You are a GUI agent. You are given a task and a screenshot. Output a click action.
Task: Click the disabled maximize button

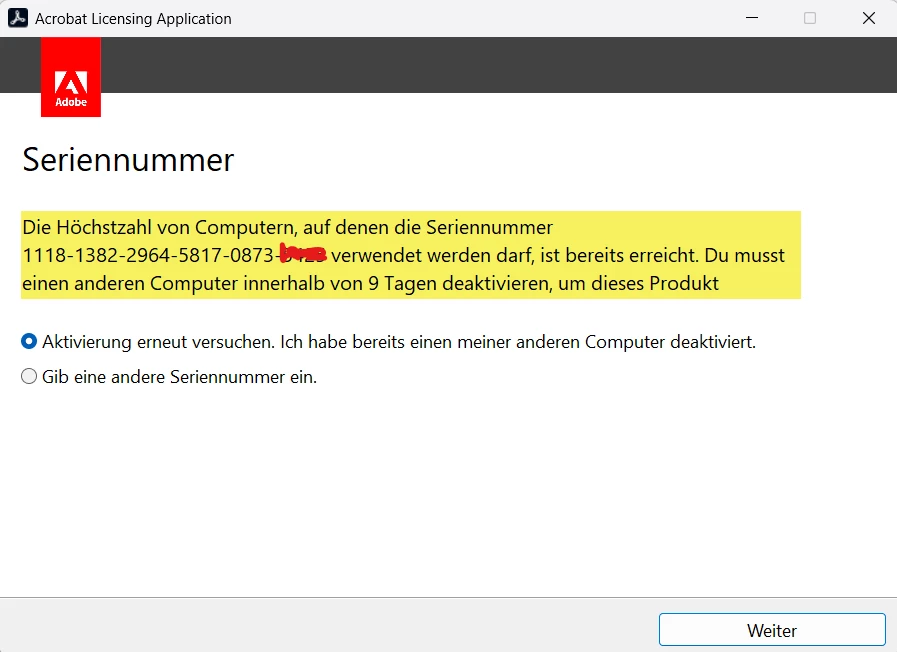810,18
